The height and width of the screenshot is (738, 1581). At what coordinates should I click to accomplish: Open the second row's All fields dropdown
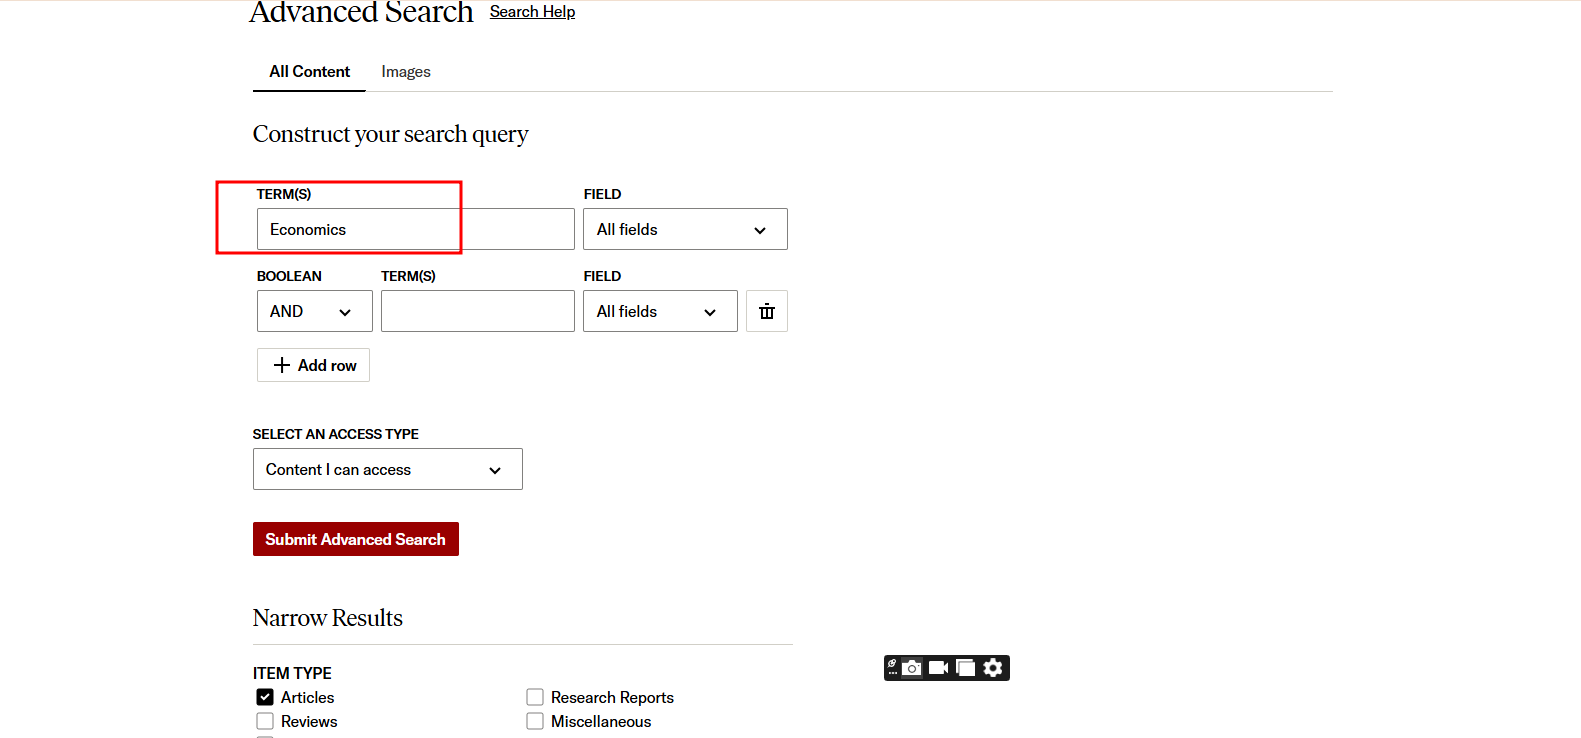point(660,311)
